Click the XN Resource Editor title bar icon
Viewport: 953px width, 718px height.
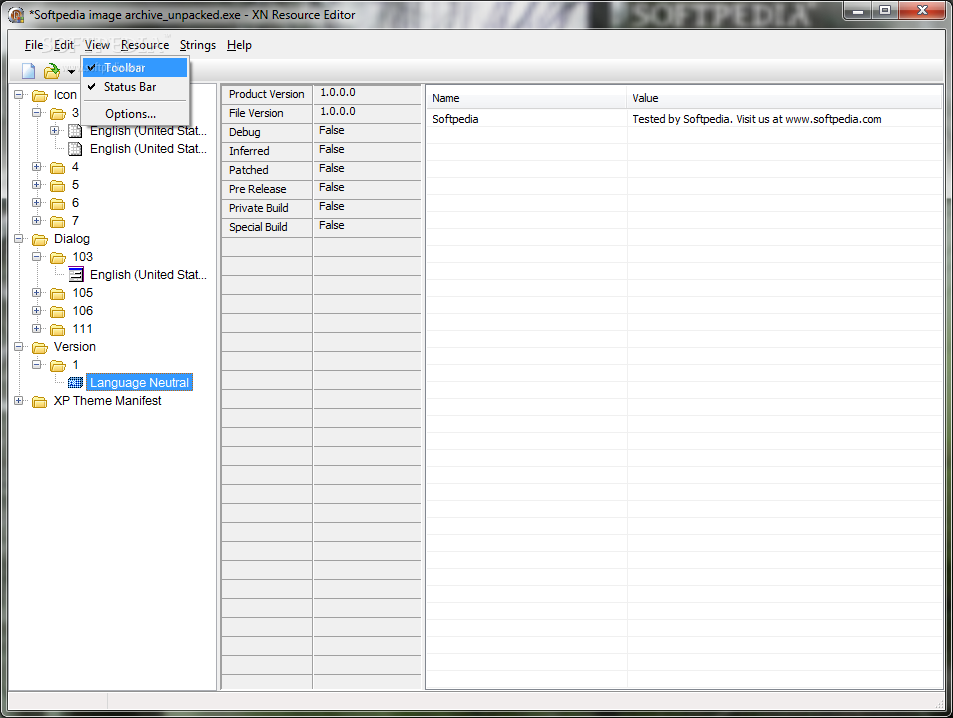point(16,15)
